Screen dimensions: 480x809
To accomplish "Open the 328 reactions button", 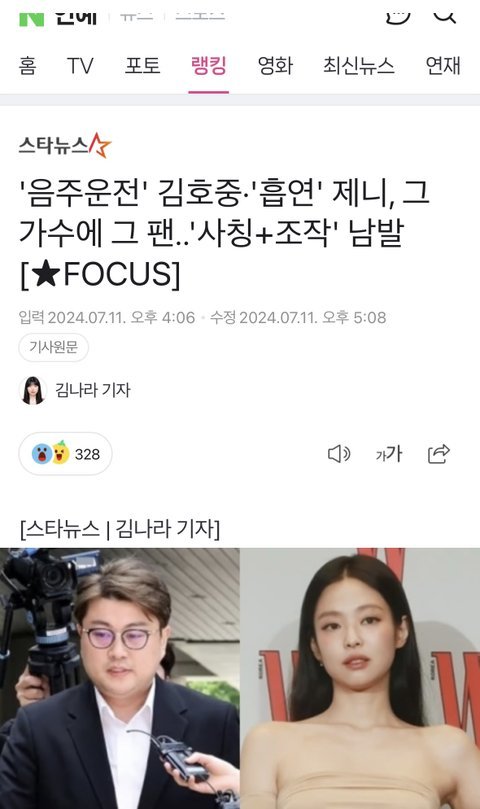I will tap(66, 454).
